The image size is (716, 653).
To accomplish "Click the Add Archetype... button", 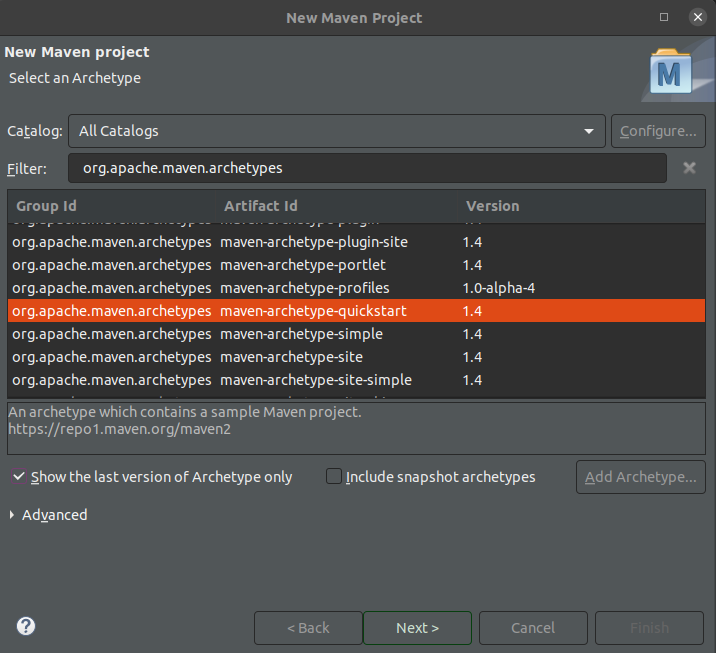I will tap(641, 477).
